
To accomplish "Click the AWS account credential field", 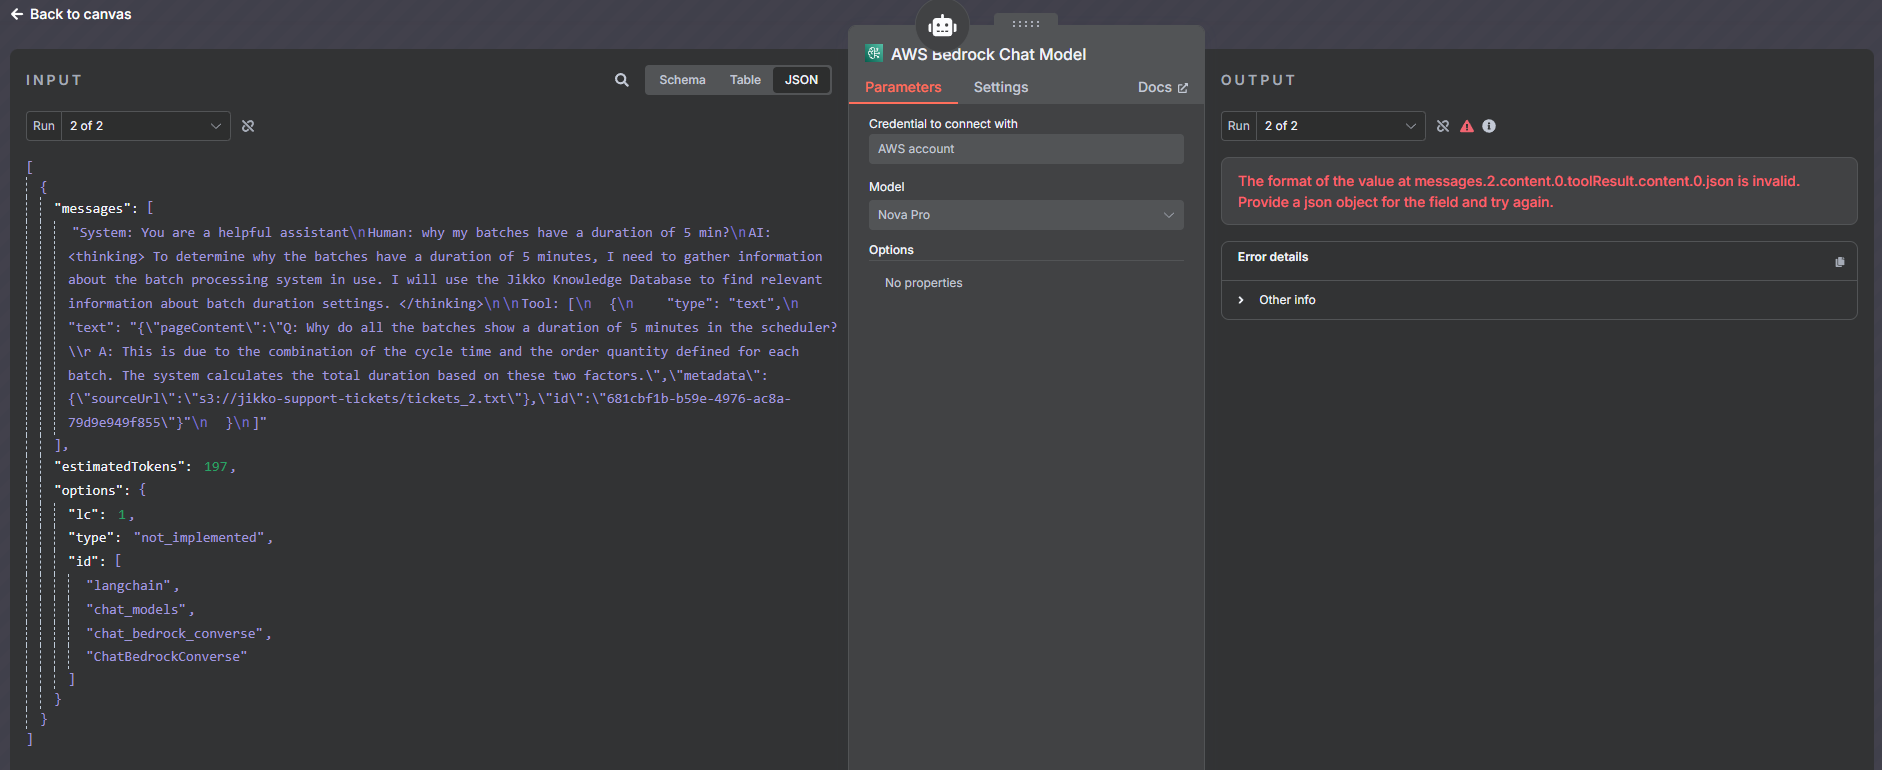I will click(x=1026, y=149).
